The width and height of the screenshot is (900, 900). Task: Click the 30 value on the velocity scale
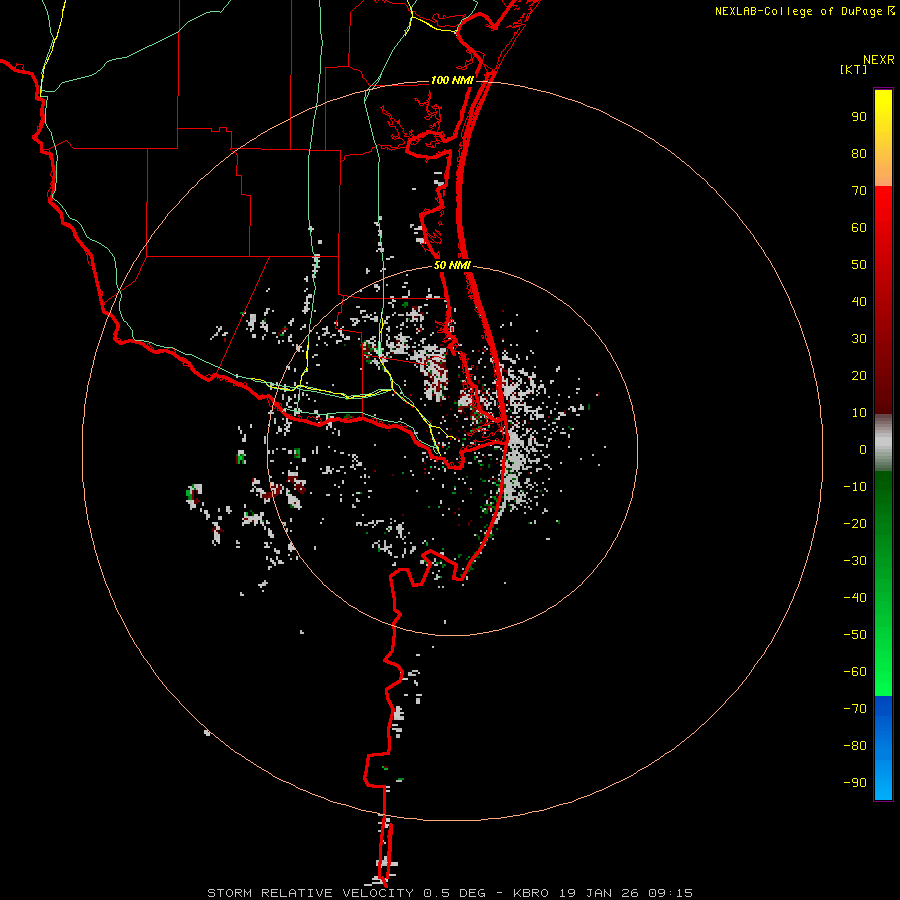pyautogui.click(x=859, y=339)
